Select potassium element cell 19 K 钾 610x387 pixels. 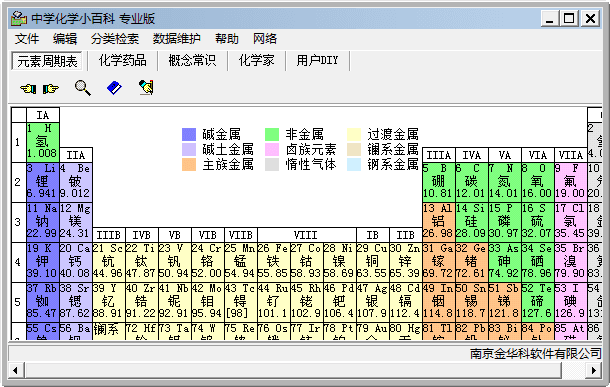[43, 262]
